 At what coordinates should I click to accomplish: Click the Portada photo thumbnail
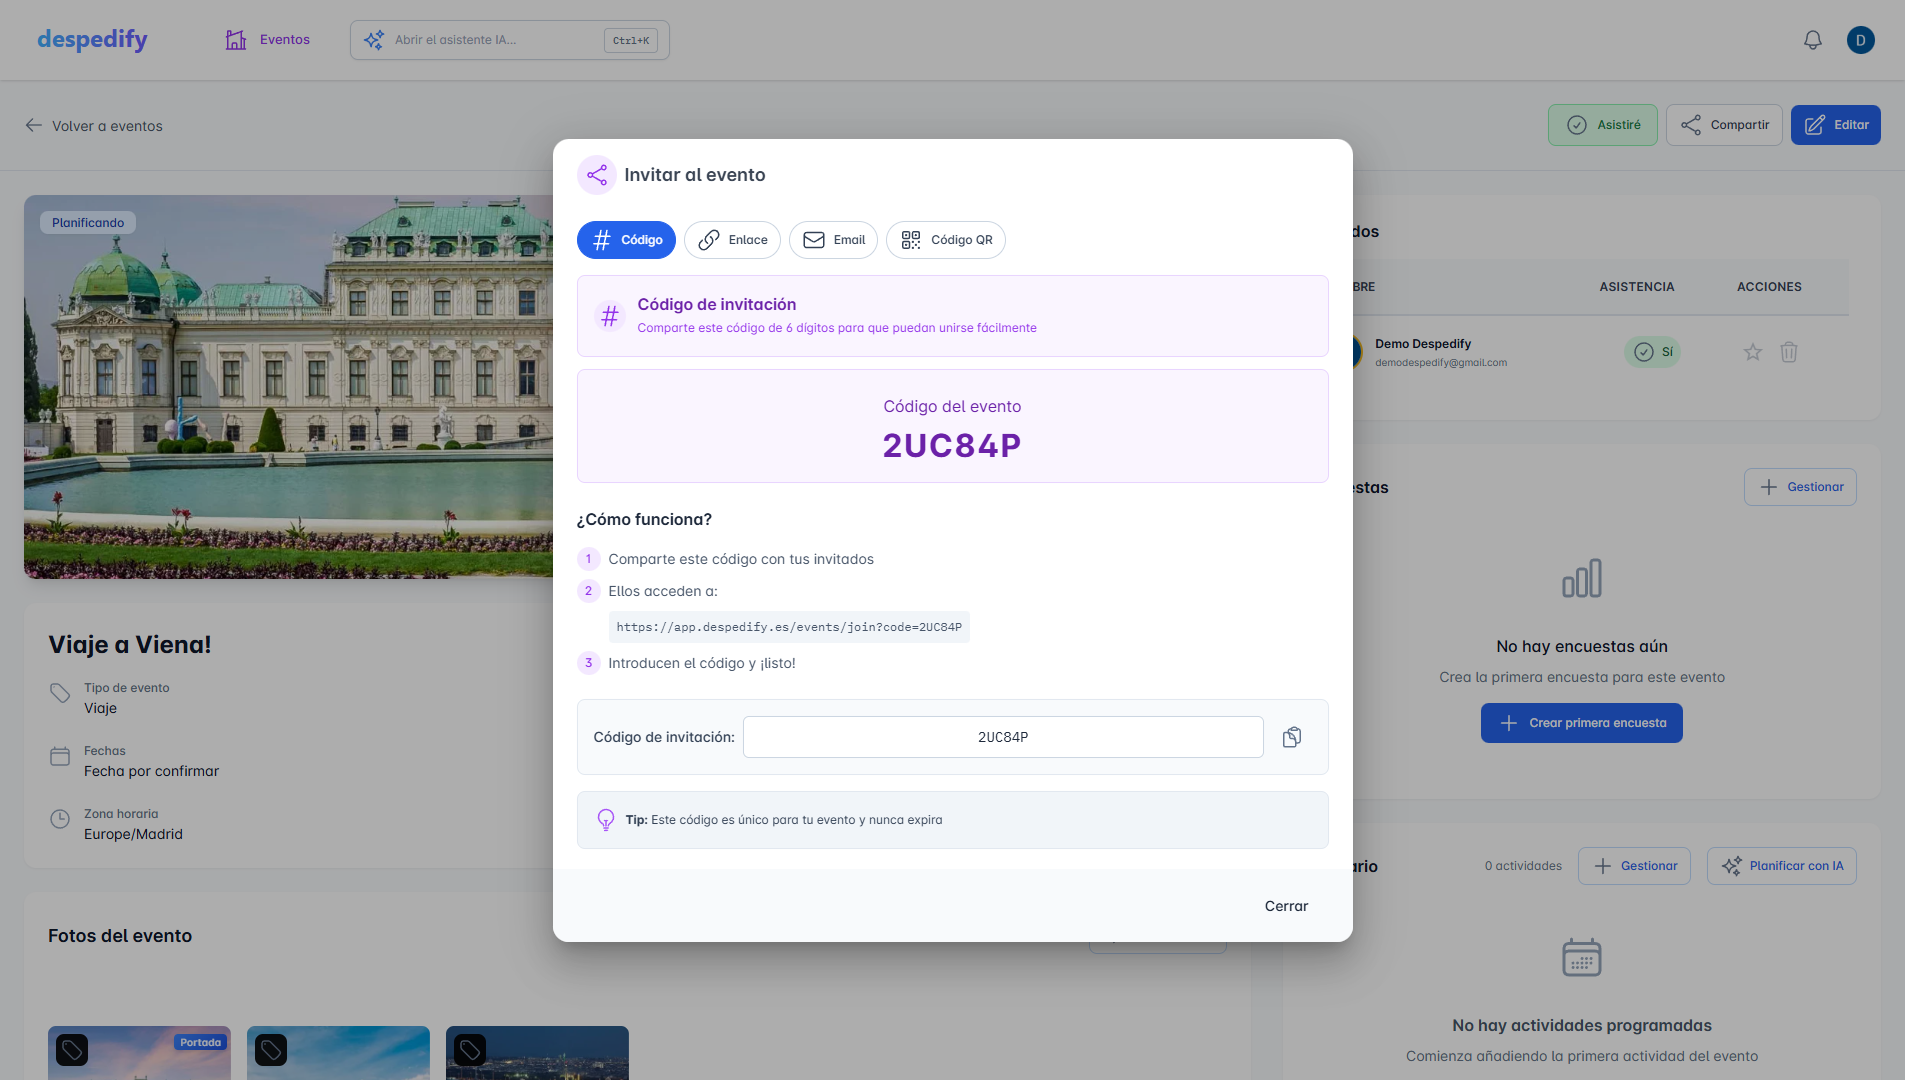coord(139,1053)
